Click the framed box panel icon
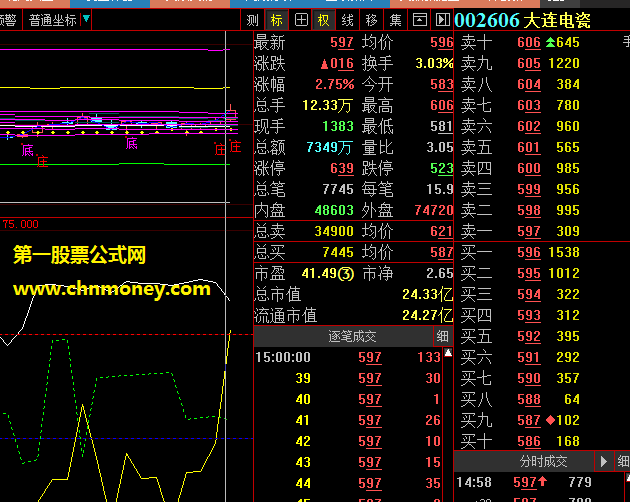This screenshot has height=502, width=630. coord(419,20)
